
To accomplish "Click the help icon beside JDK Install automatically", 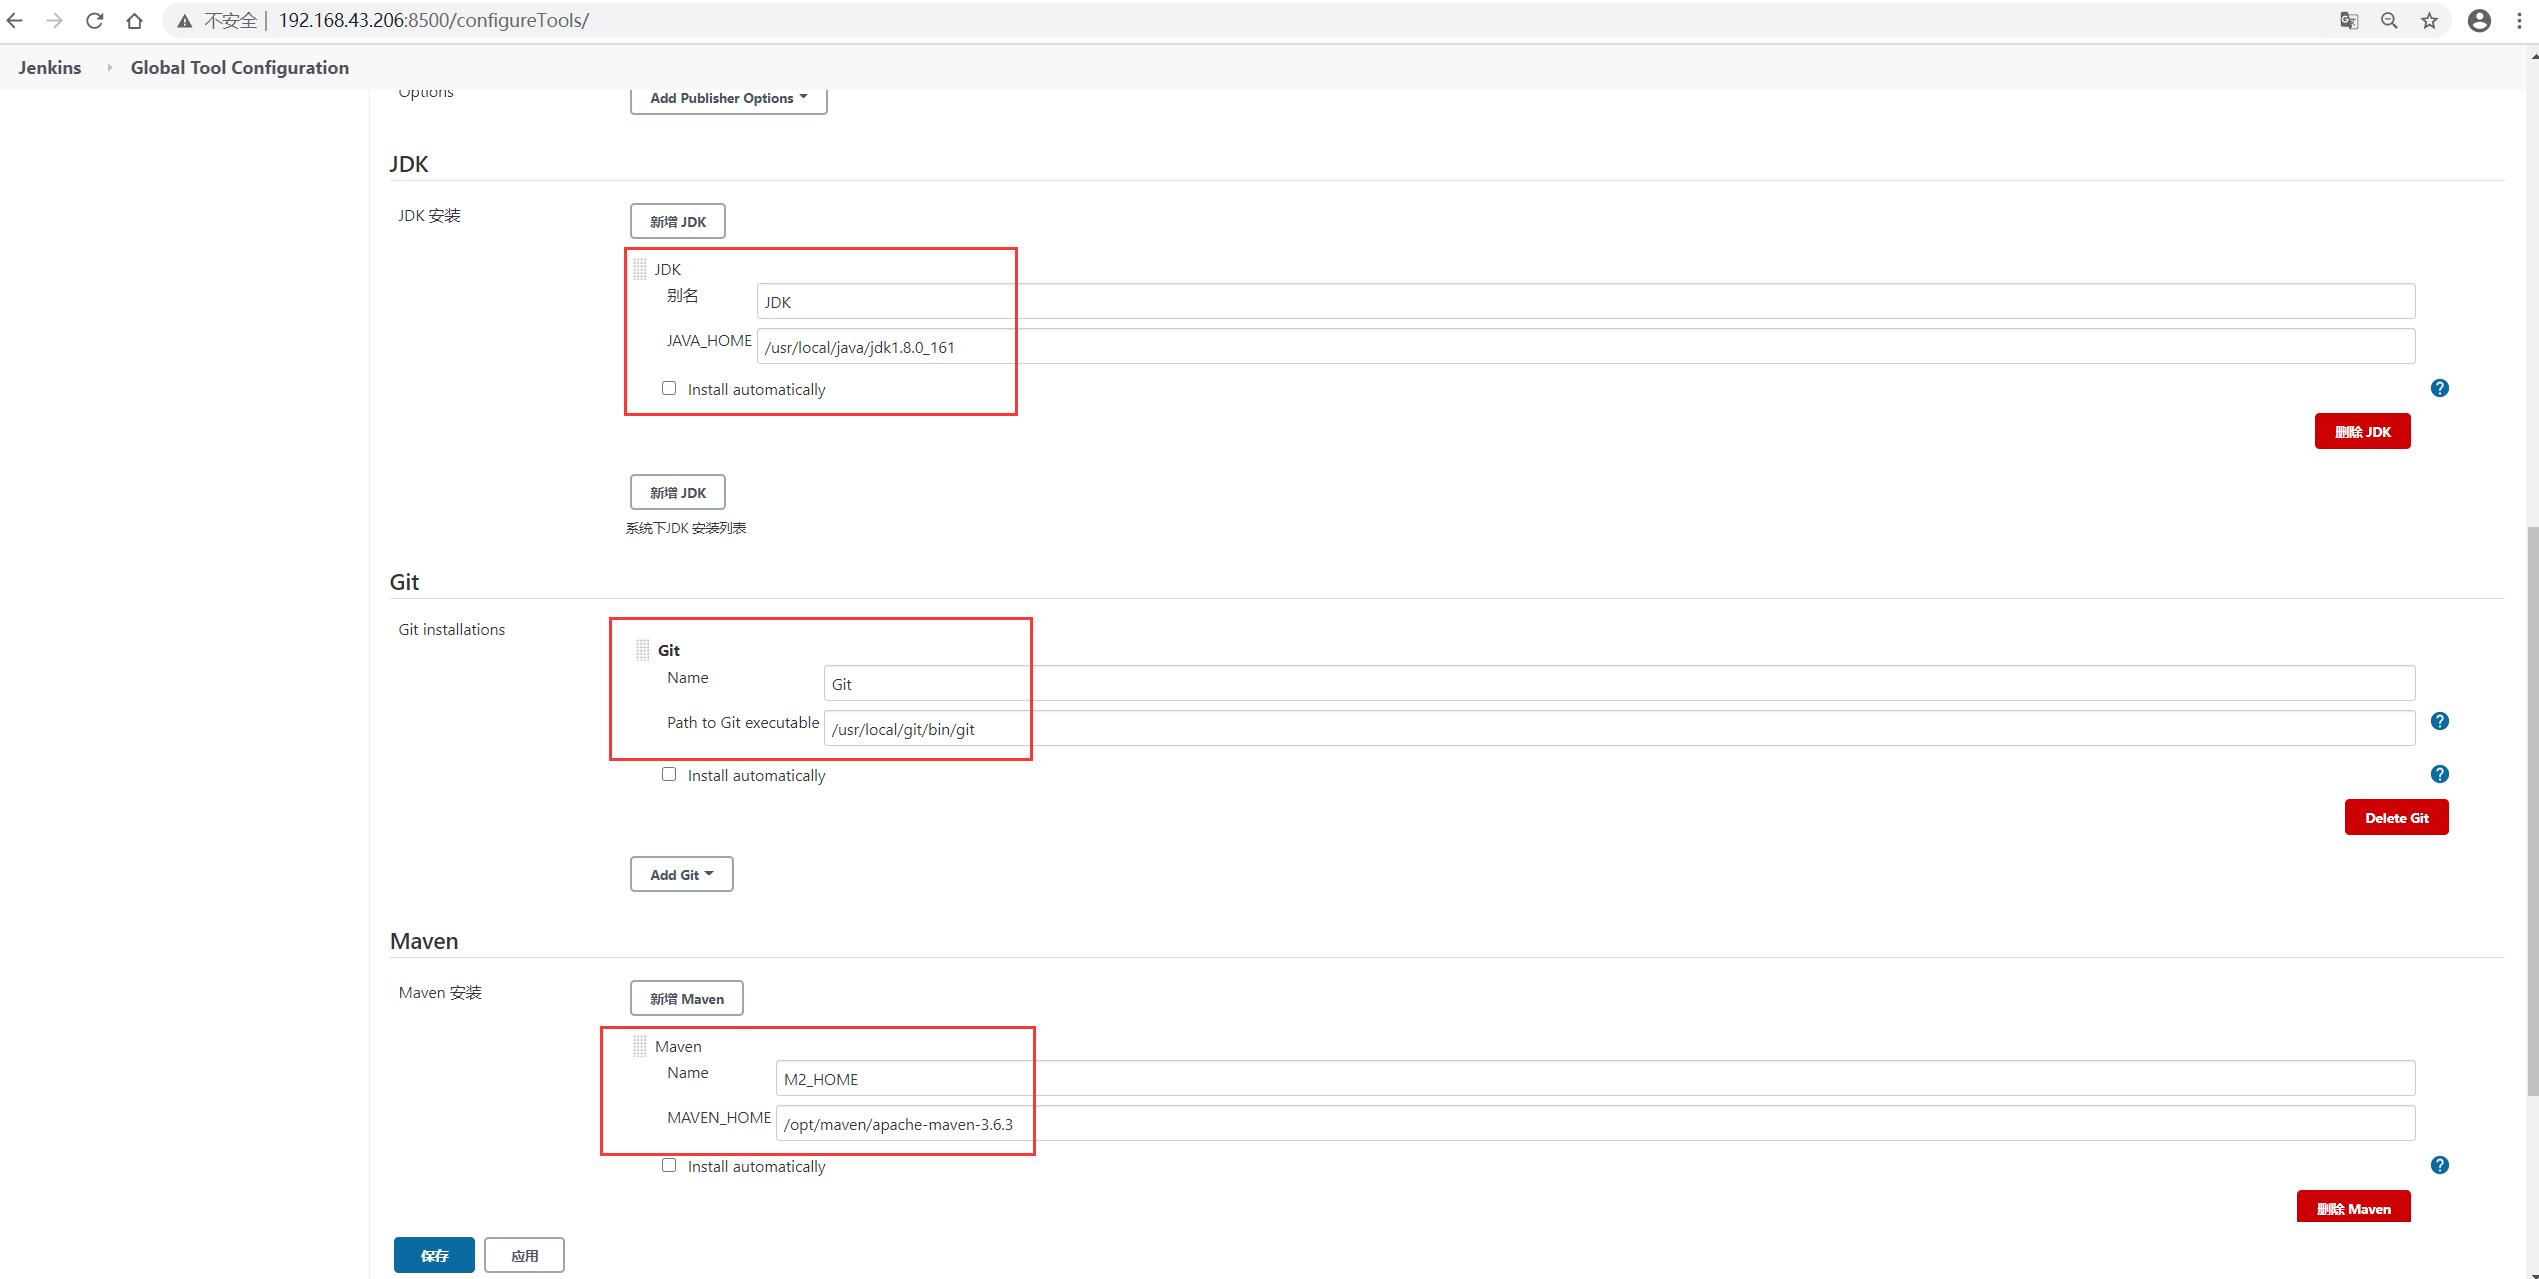I will 2439,388.
